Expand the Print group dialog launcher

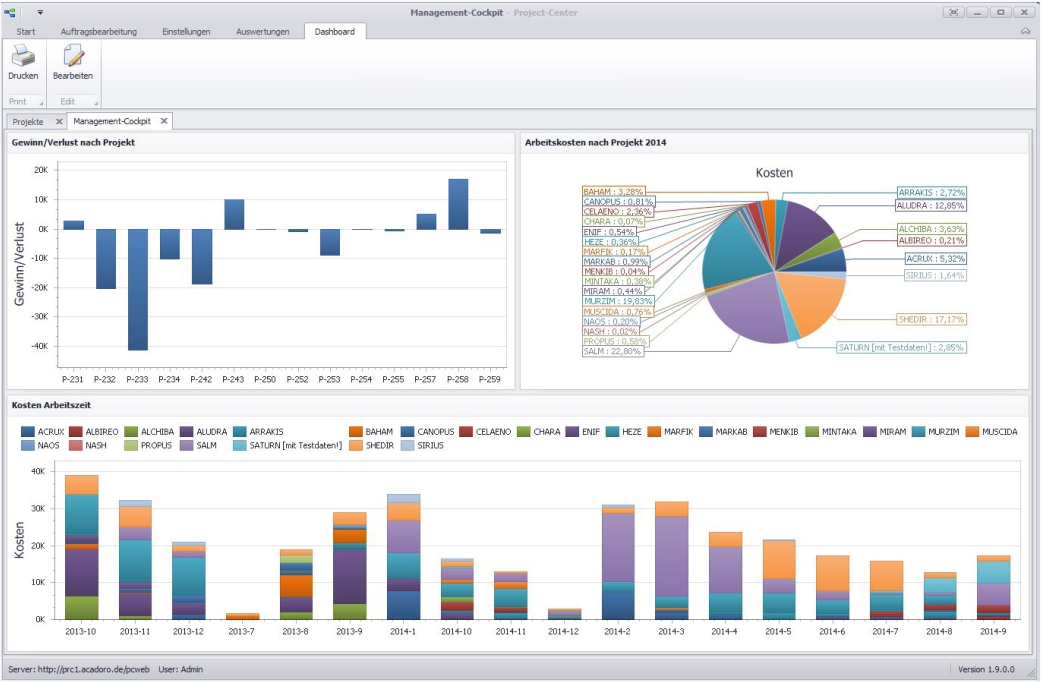point(41,103)
